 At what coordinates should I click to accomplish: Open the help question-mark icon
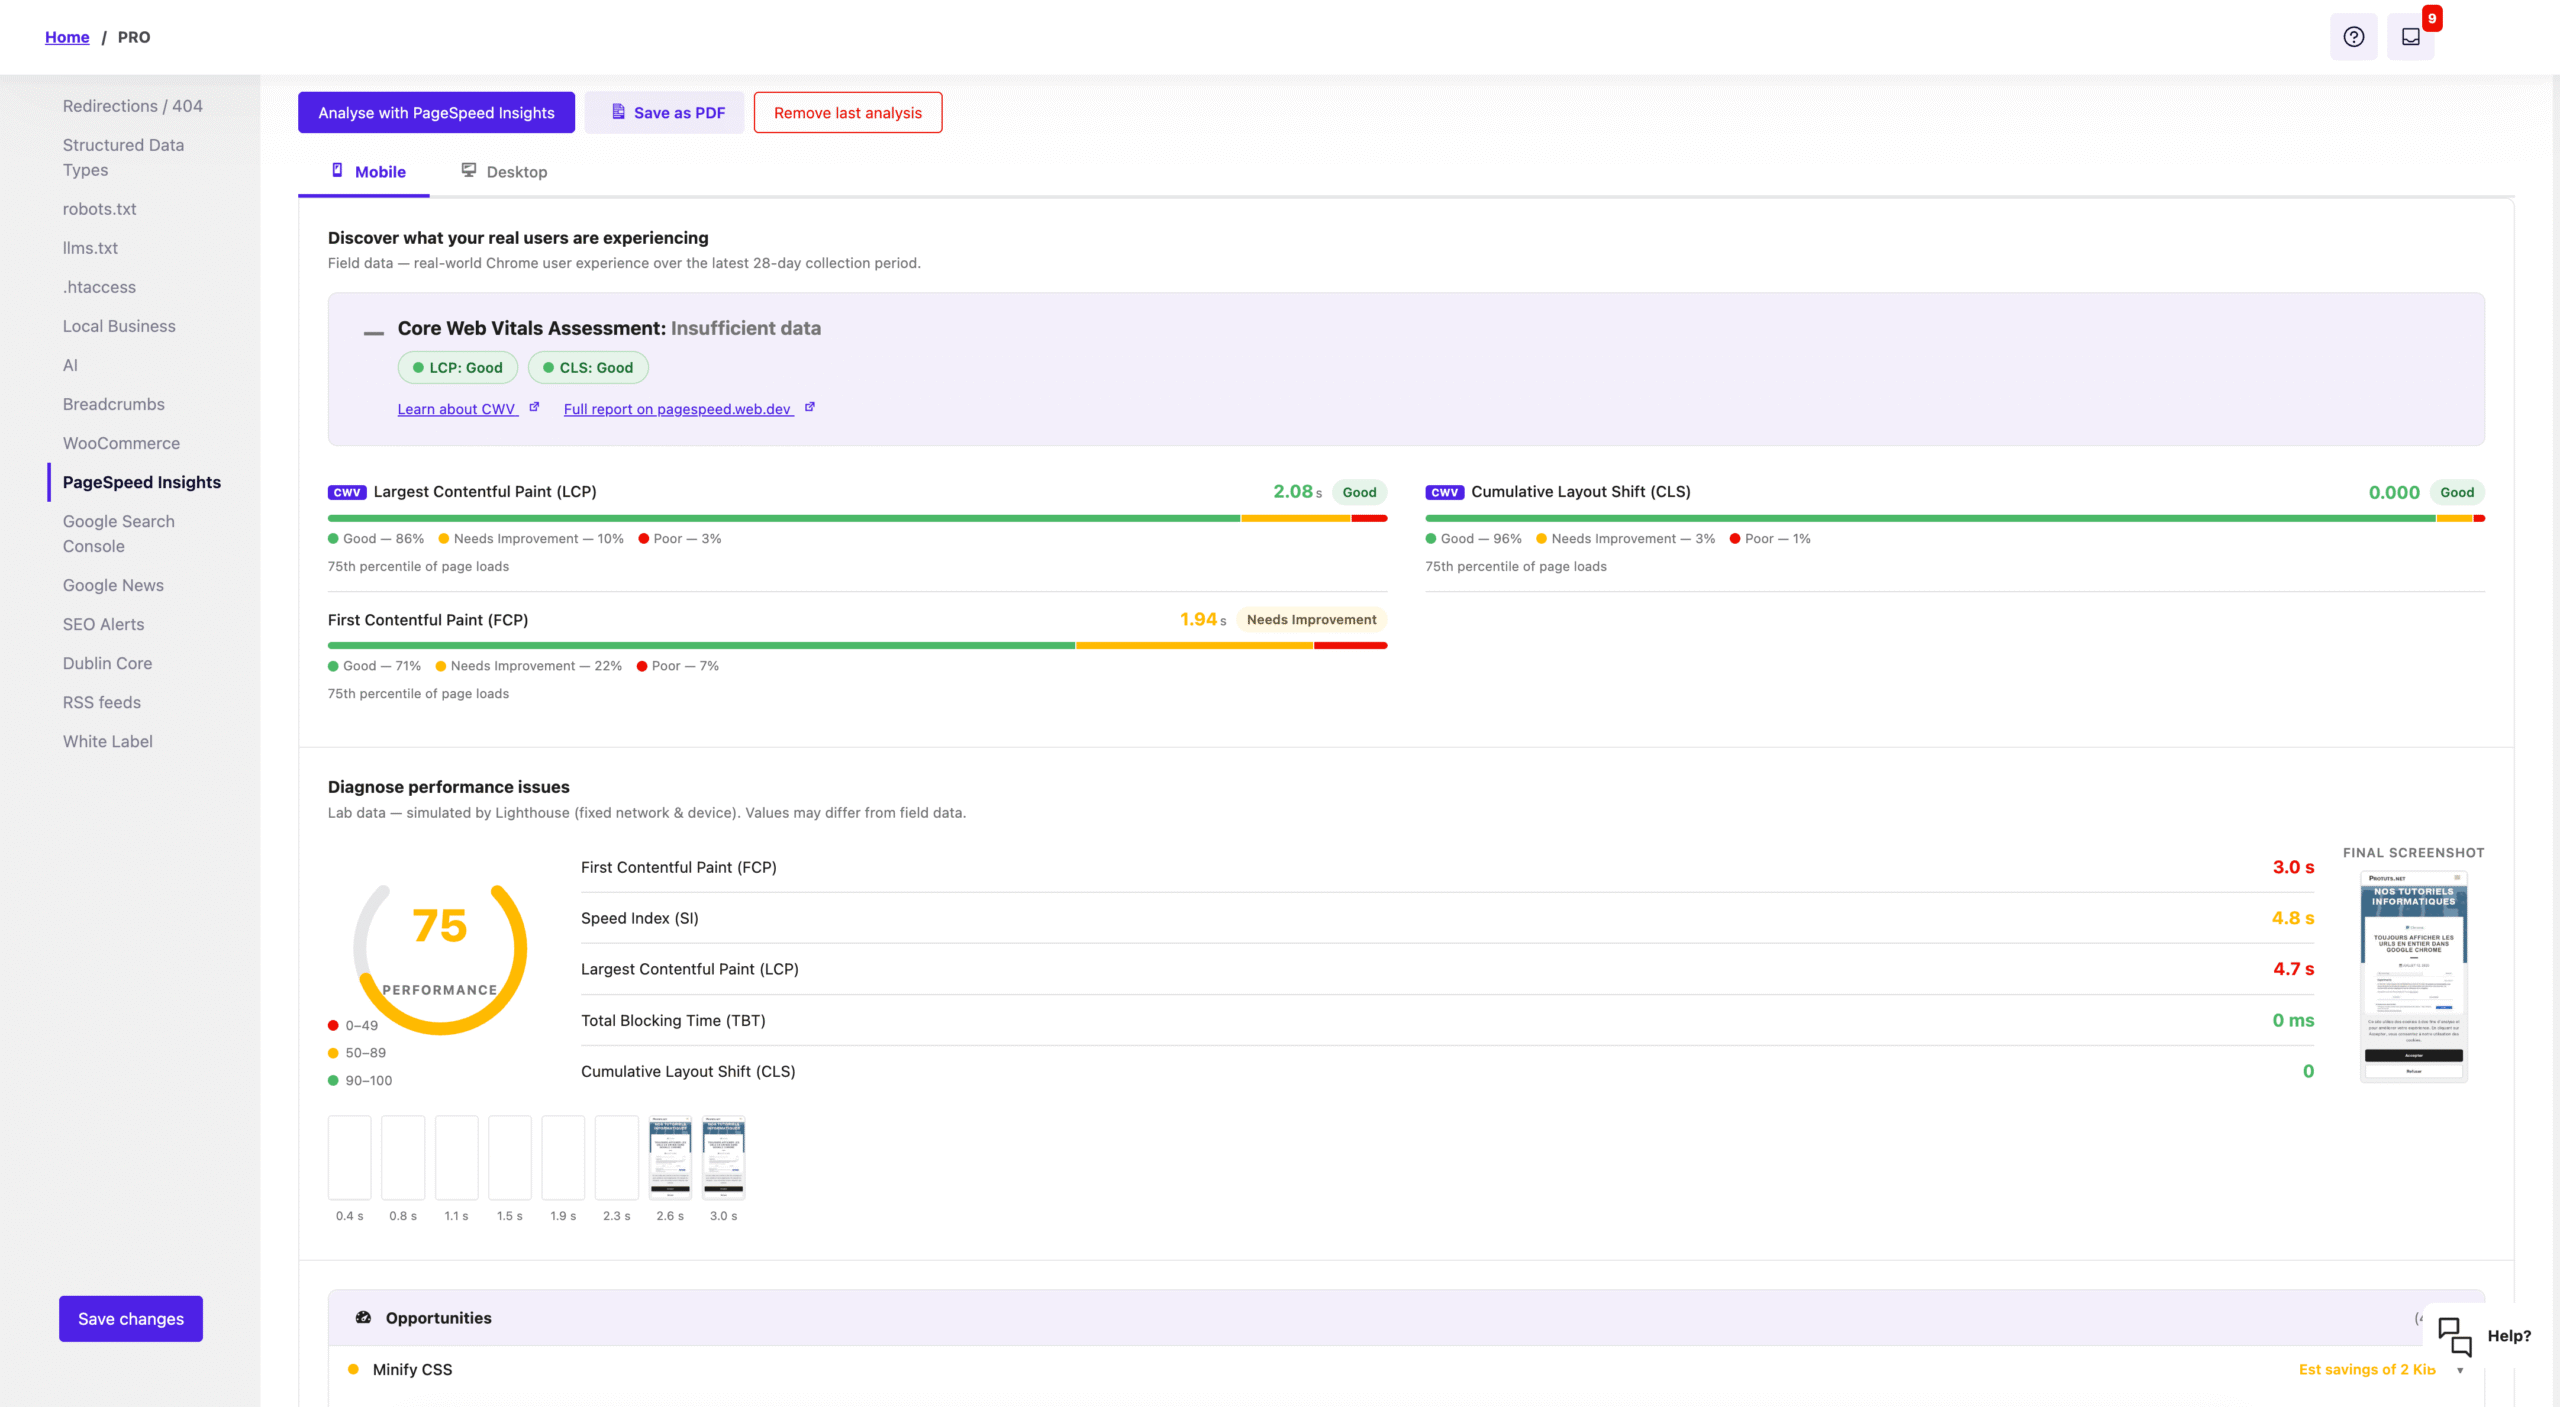coord(2354,36)
